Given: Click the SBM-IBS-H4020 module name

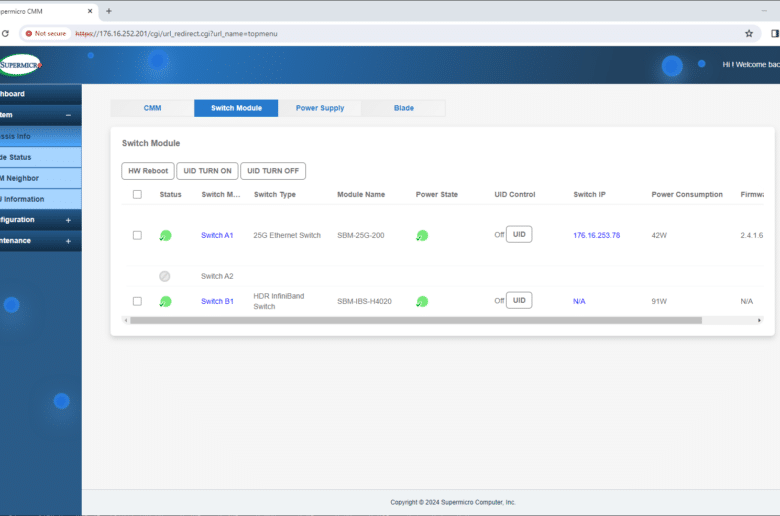Looking at the screenshot, I should coord(364,302).
